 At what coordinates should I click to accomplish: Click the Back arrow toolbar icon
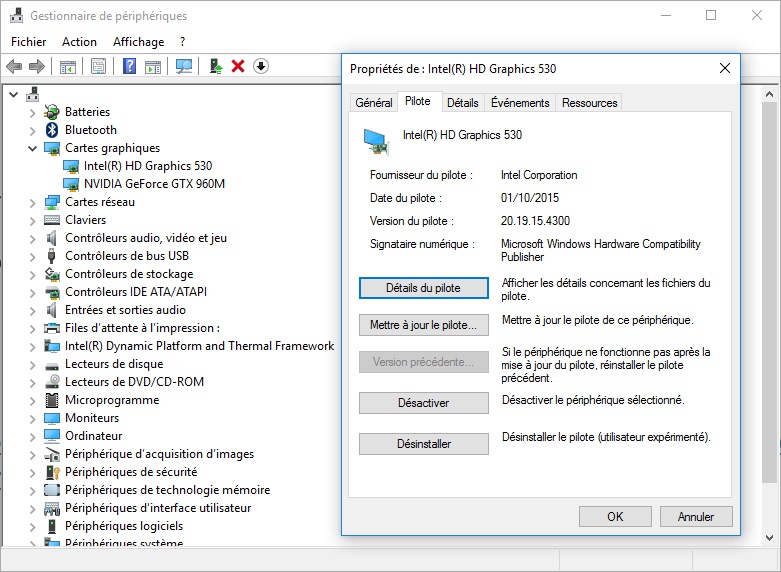coord(14,66)
